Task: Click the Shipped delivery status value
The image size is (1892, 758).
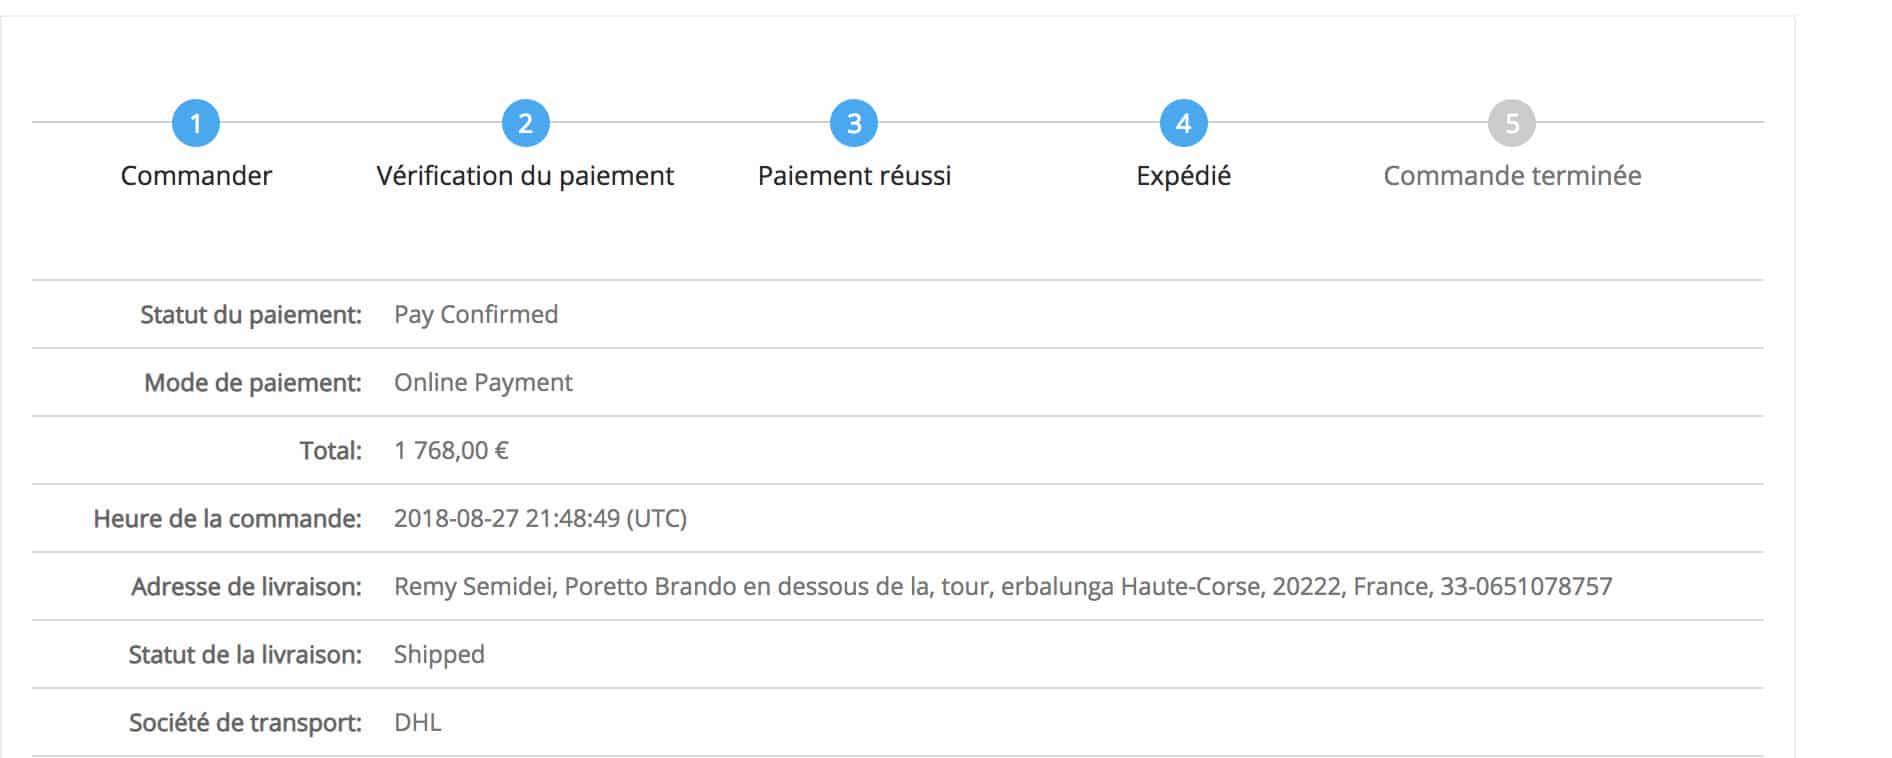Action: pyautogui.click(x=439, y=654)
